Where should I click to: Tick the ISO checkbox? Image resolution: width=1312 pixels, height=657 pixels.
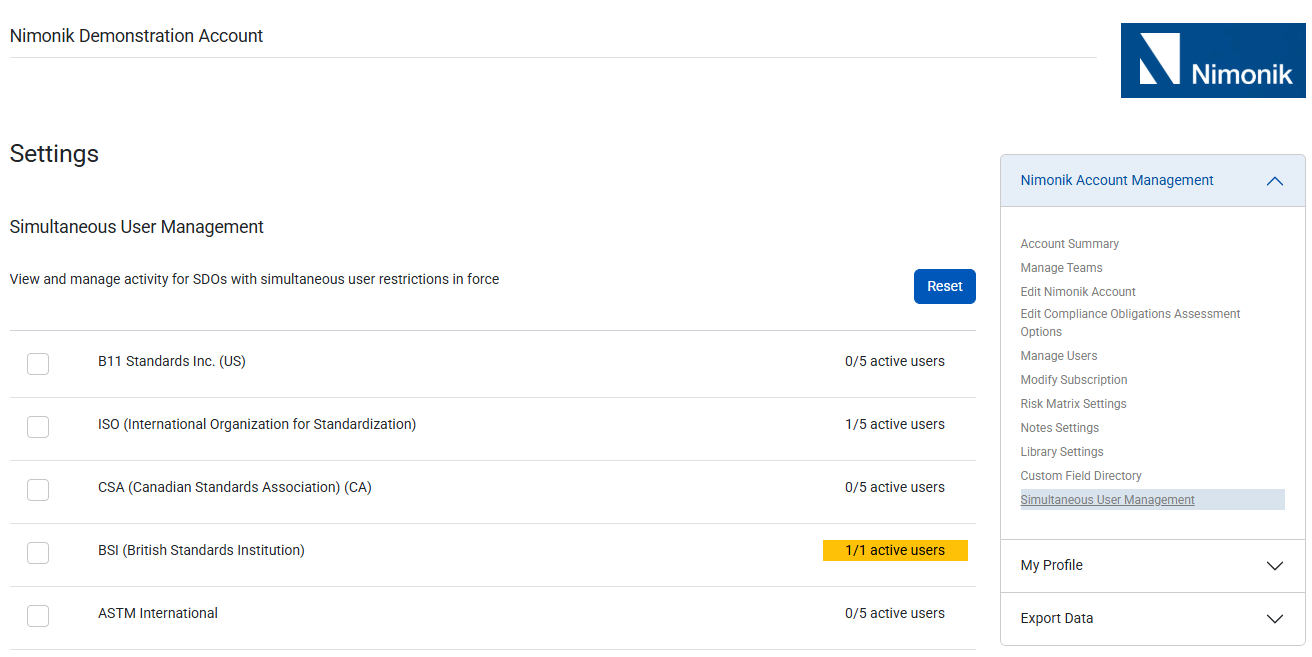tap(38, 427)
